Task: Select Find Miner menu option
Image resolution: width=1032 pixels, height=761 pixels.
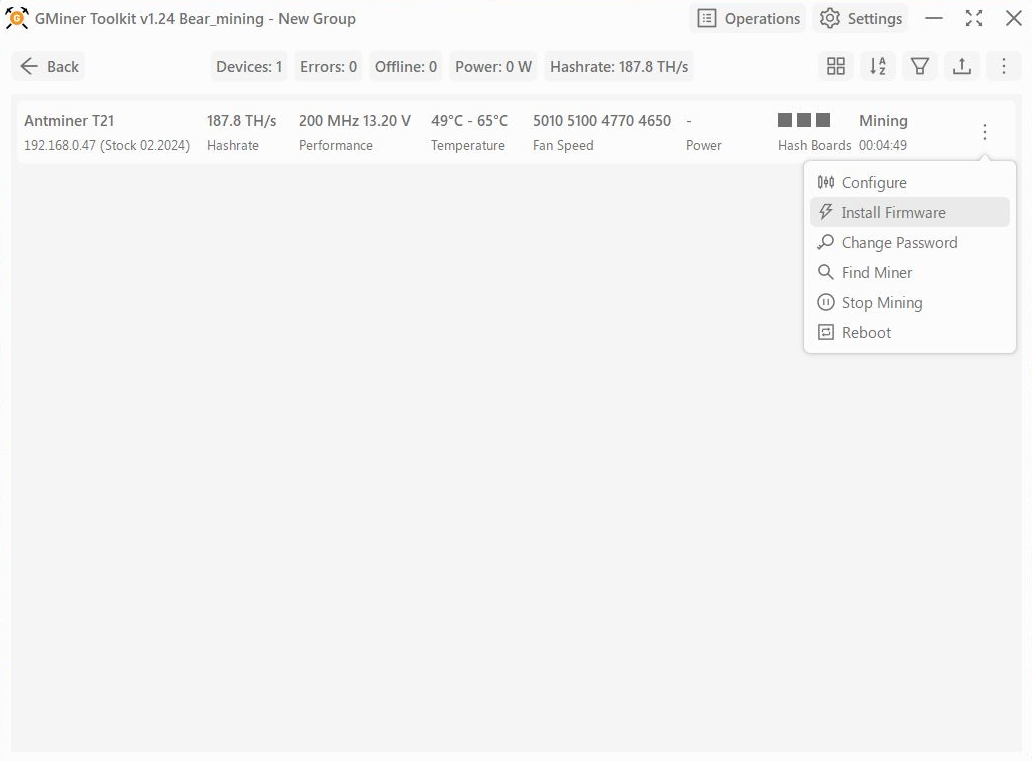Action: tap(910, 273)
